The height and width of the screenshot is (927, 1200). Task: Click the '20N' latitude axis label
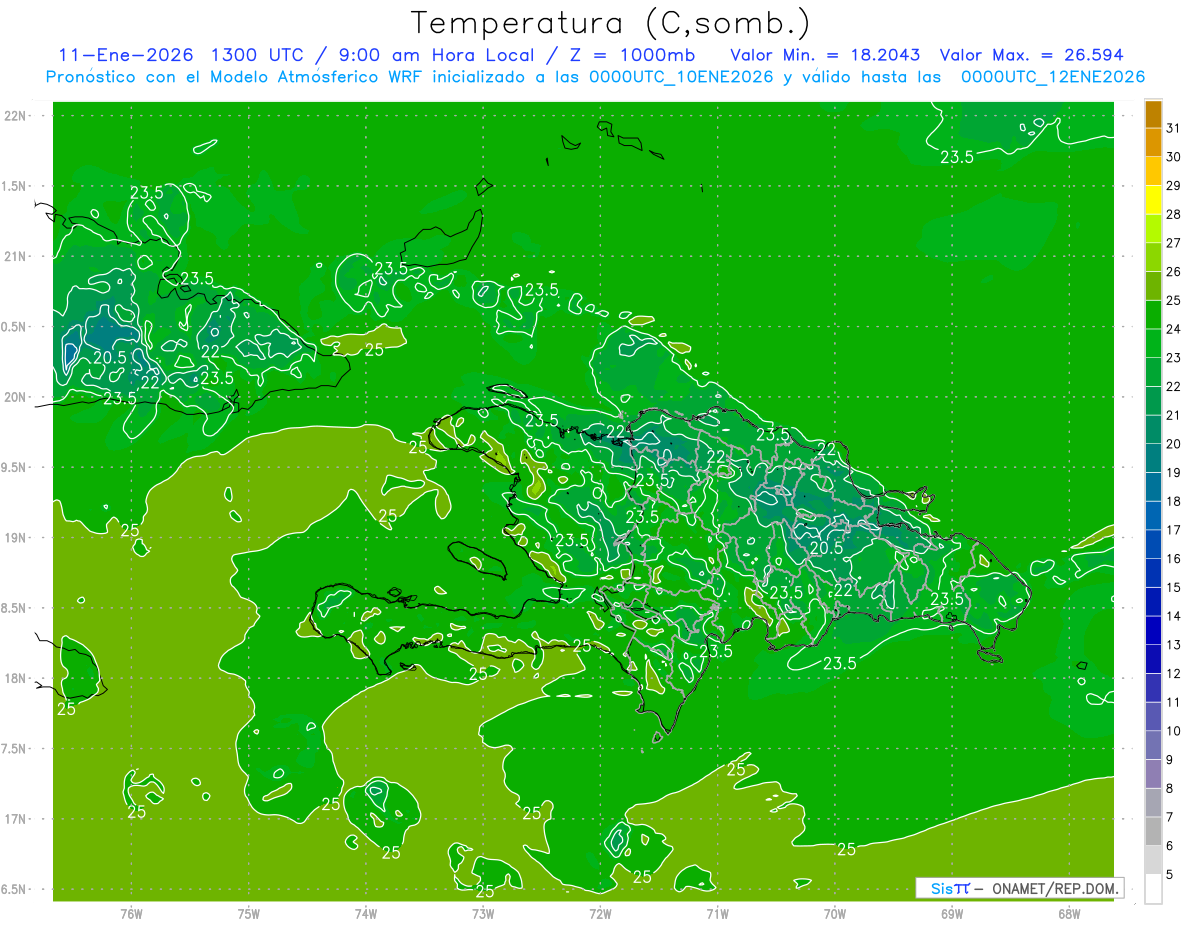coord(16,397)
